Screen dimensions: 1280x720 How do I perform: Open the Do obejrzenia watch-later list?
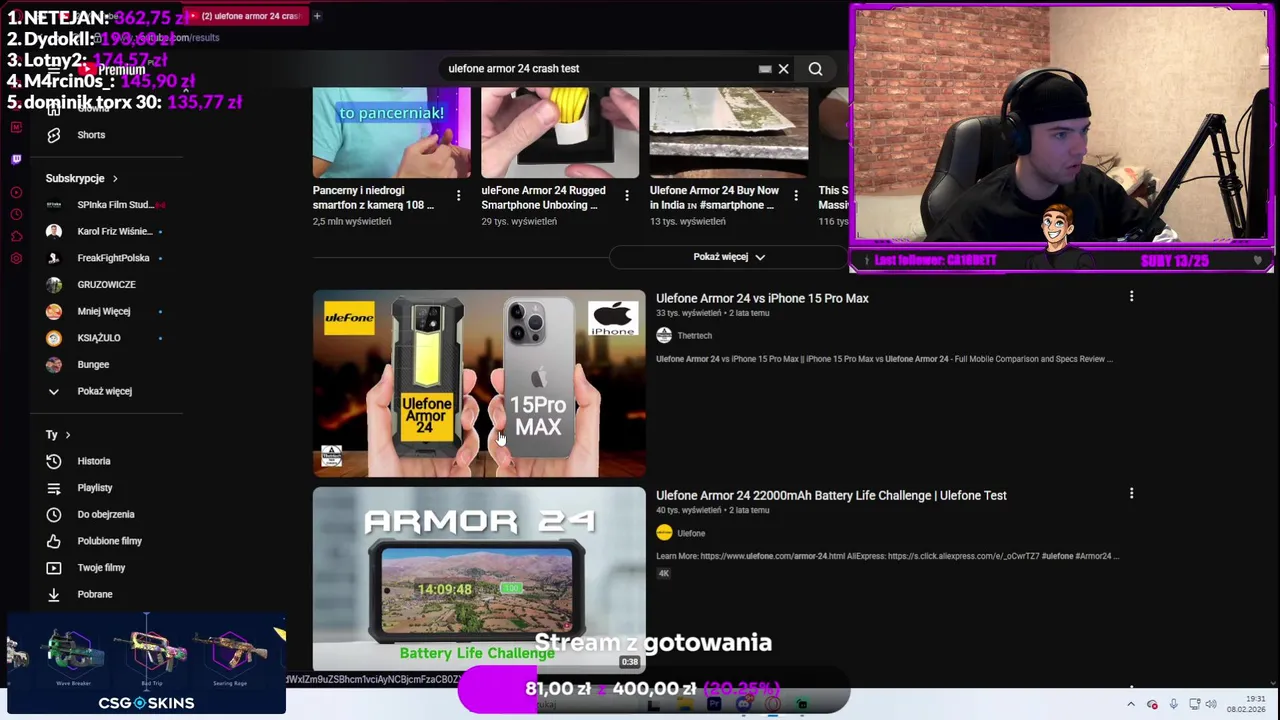[x=106, y=514]
